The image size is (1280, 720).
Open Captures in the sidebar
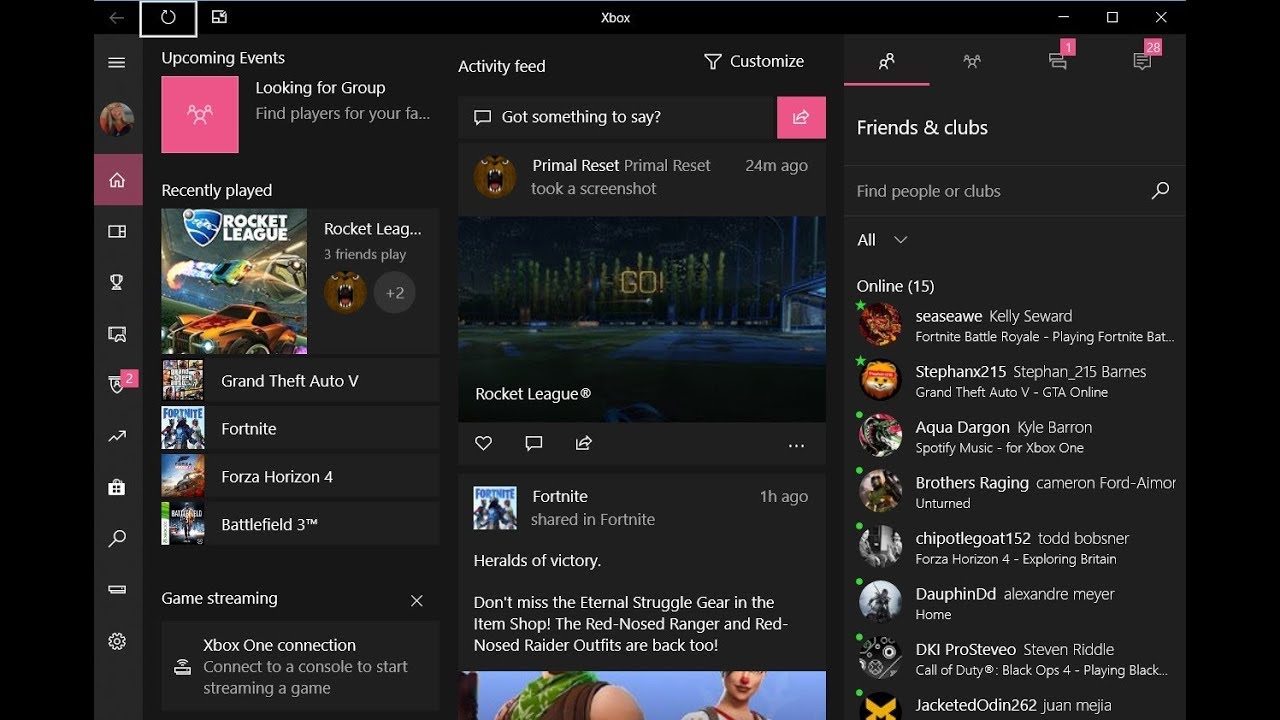coord(117,334)
